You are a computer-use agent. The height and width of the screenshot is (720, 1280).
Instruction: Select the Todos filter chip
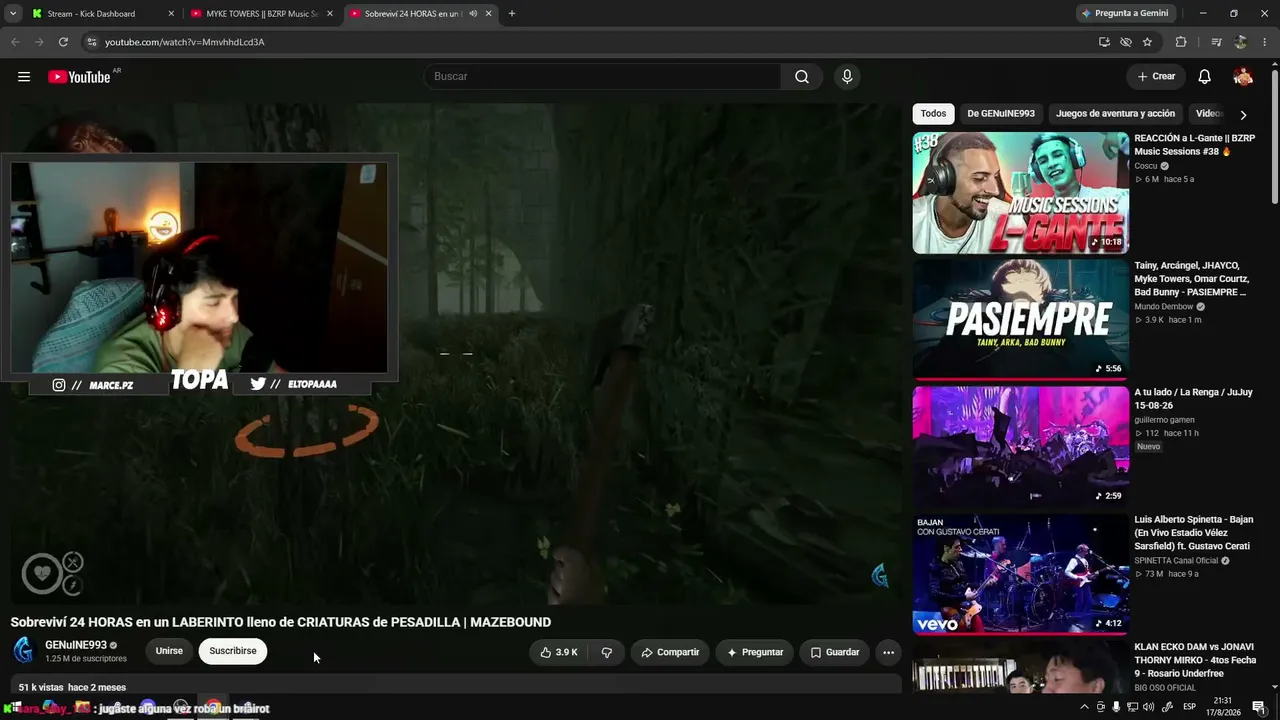click(933, 114)
